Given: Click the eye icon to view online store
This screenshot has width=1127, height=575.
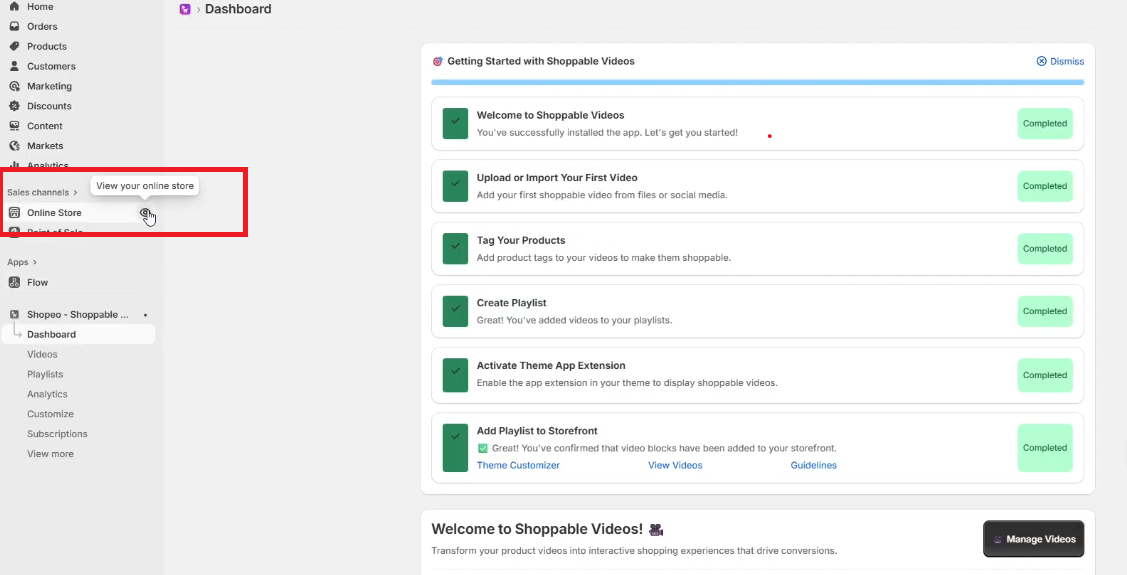Looking at the screenshot, I should coord(145,213).
